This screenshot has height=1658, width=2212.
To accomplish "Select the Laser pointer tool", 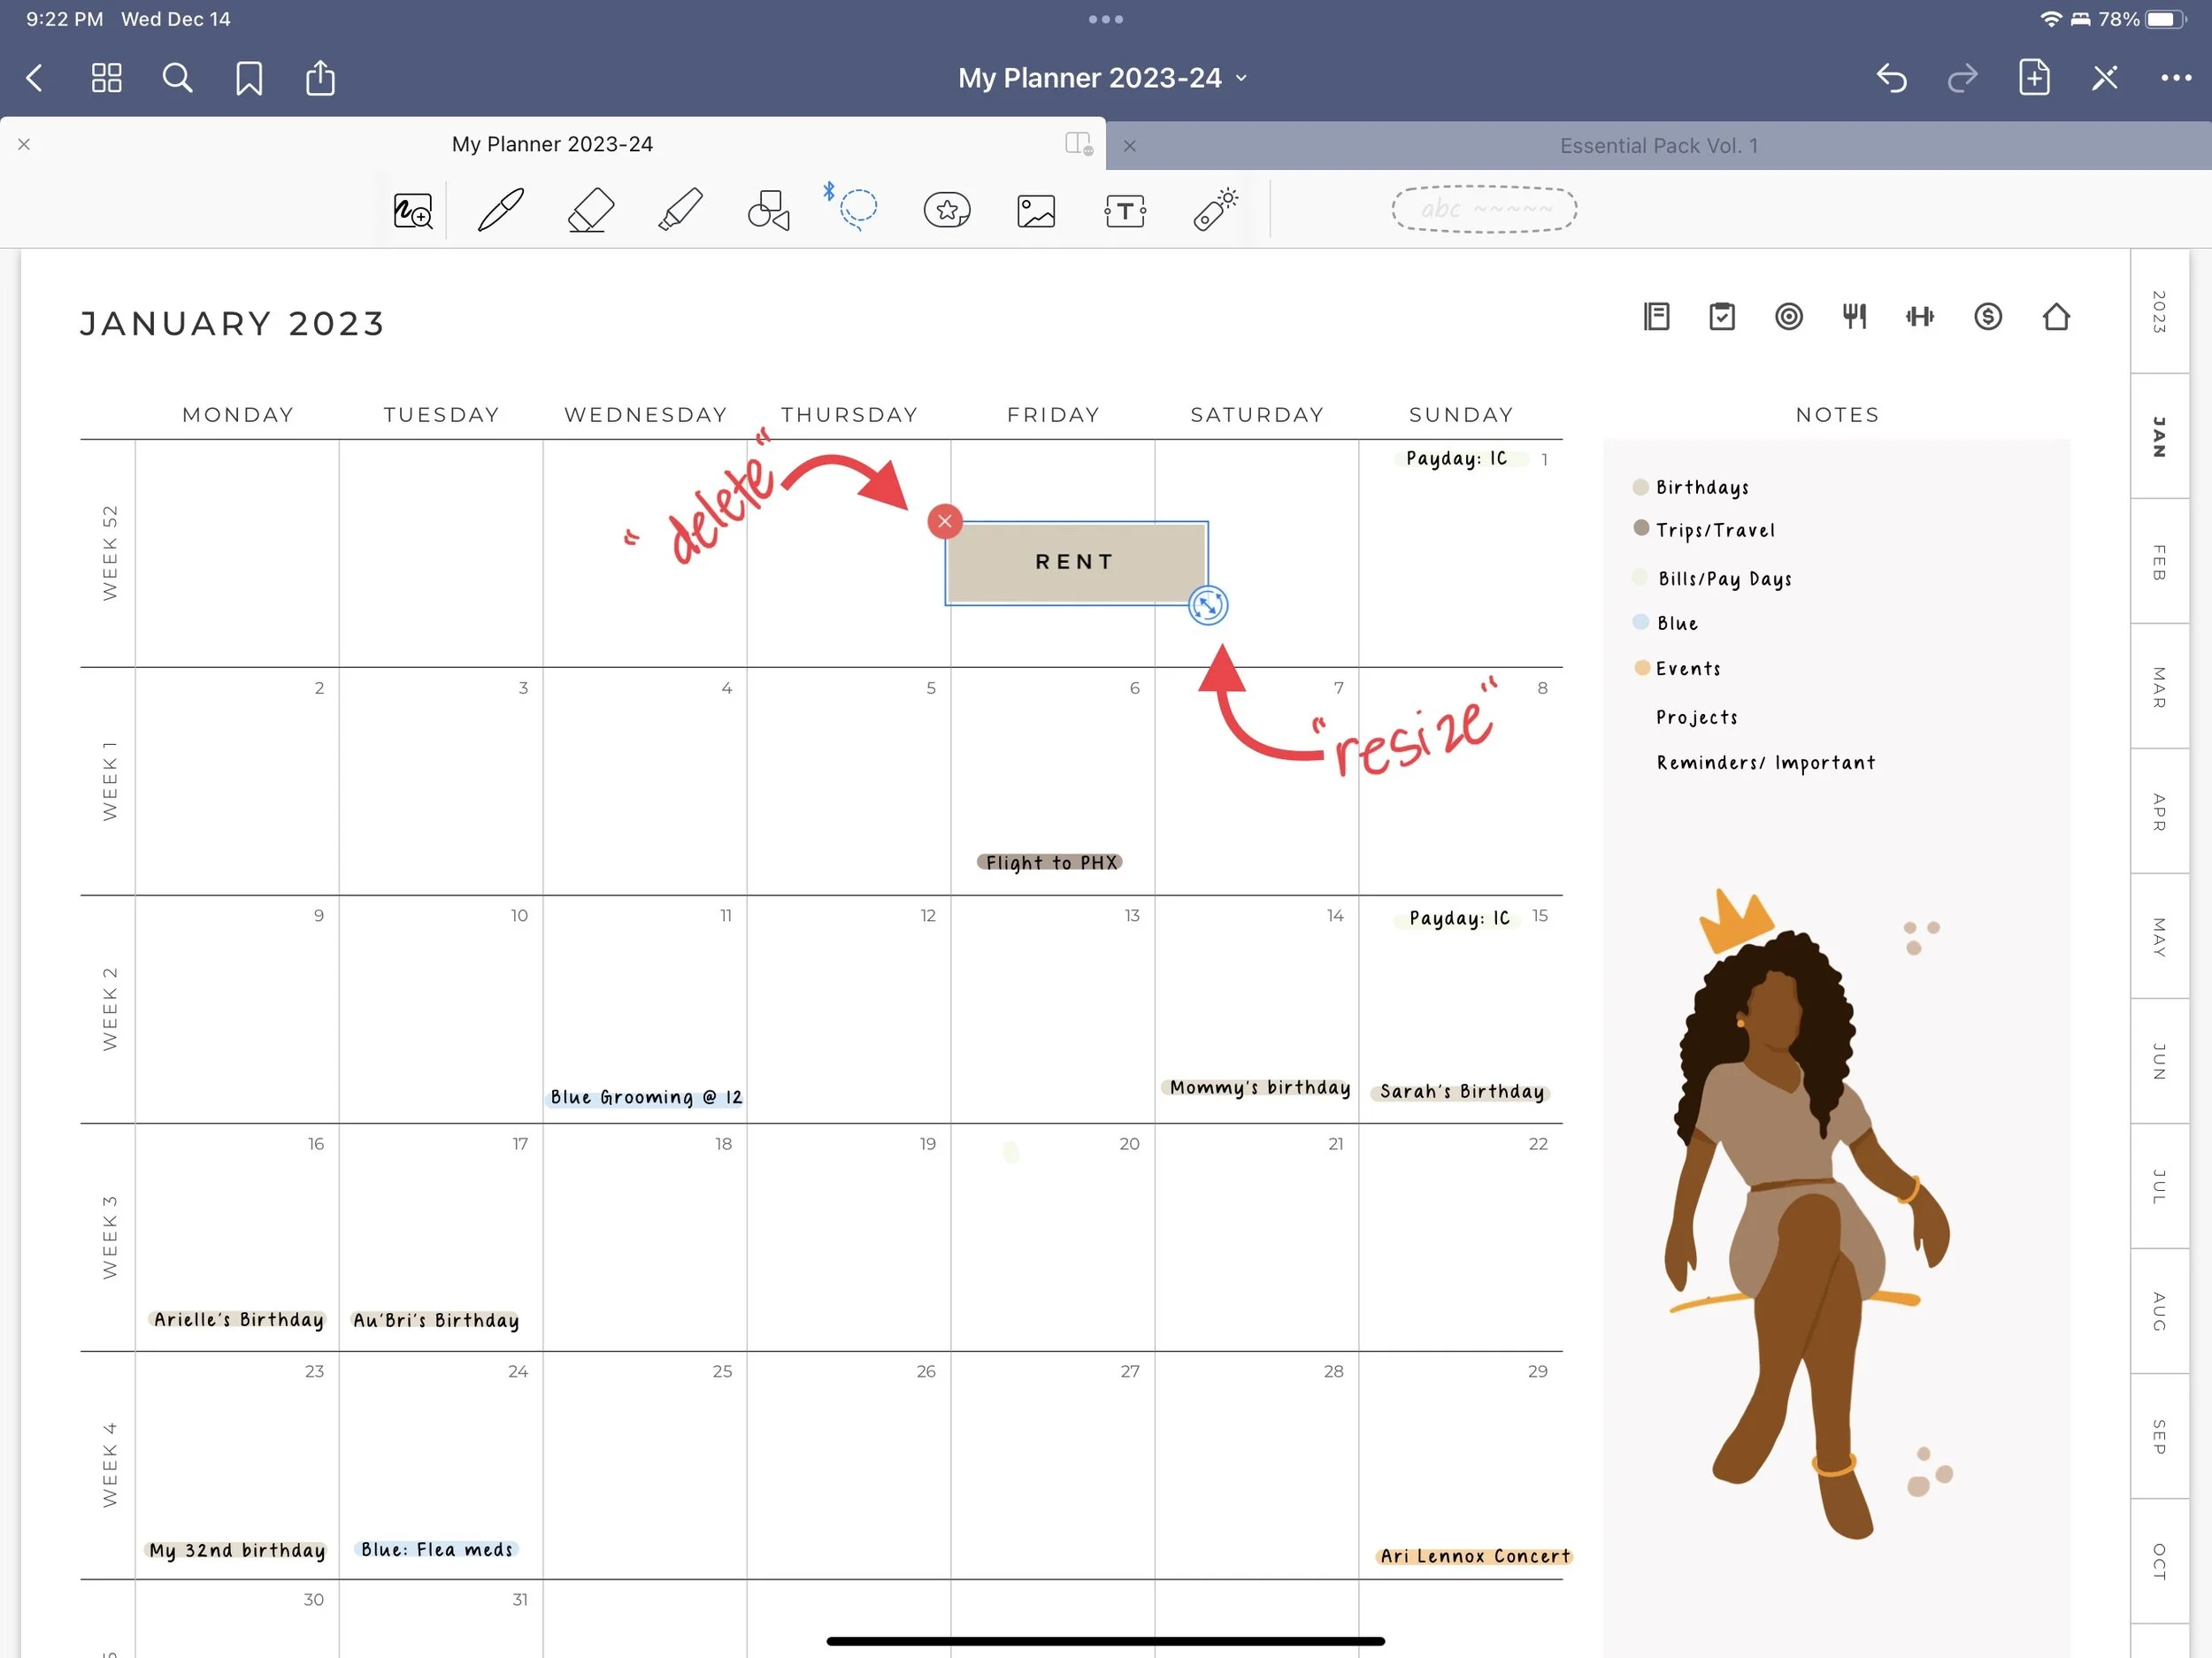I will pos(1215,210).
